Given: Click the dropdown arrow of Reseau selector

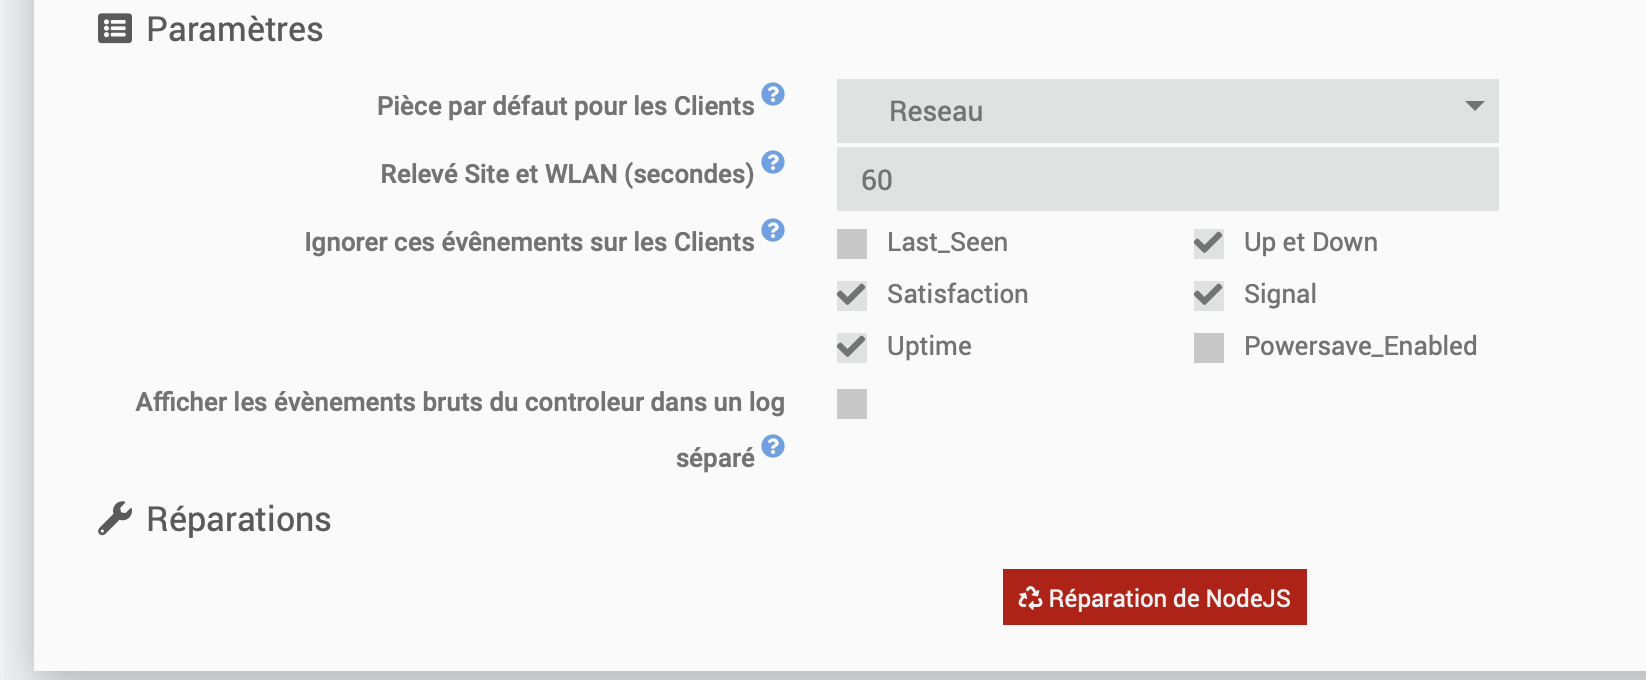Looking at the screenshot, I should tap(1474, 106).
